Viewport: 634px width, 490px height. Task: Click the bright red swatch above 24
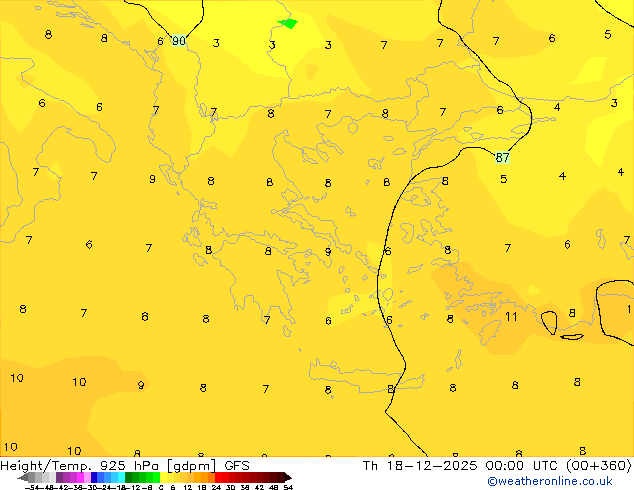(x=218, y=477)
